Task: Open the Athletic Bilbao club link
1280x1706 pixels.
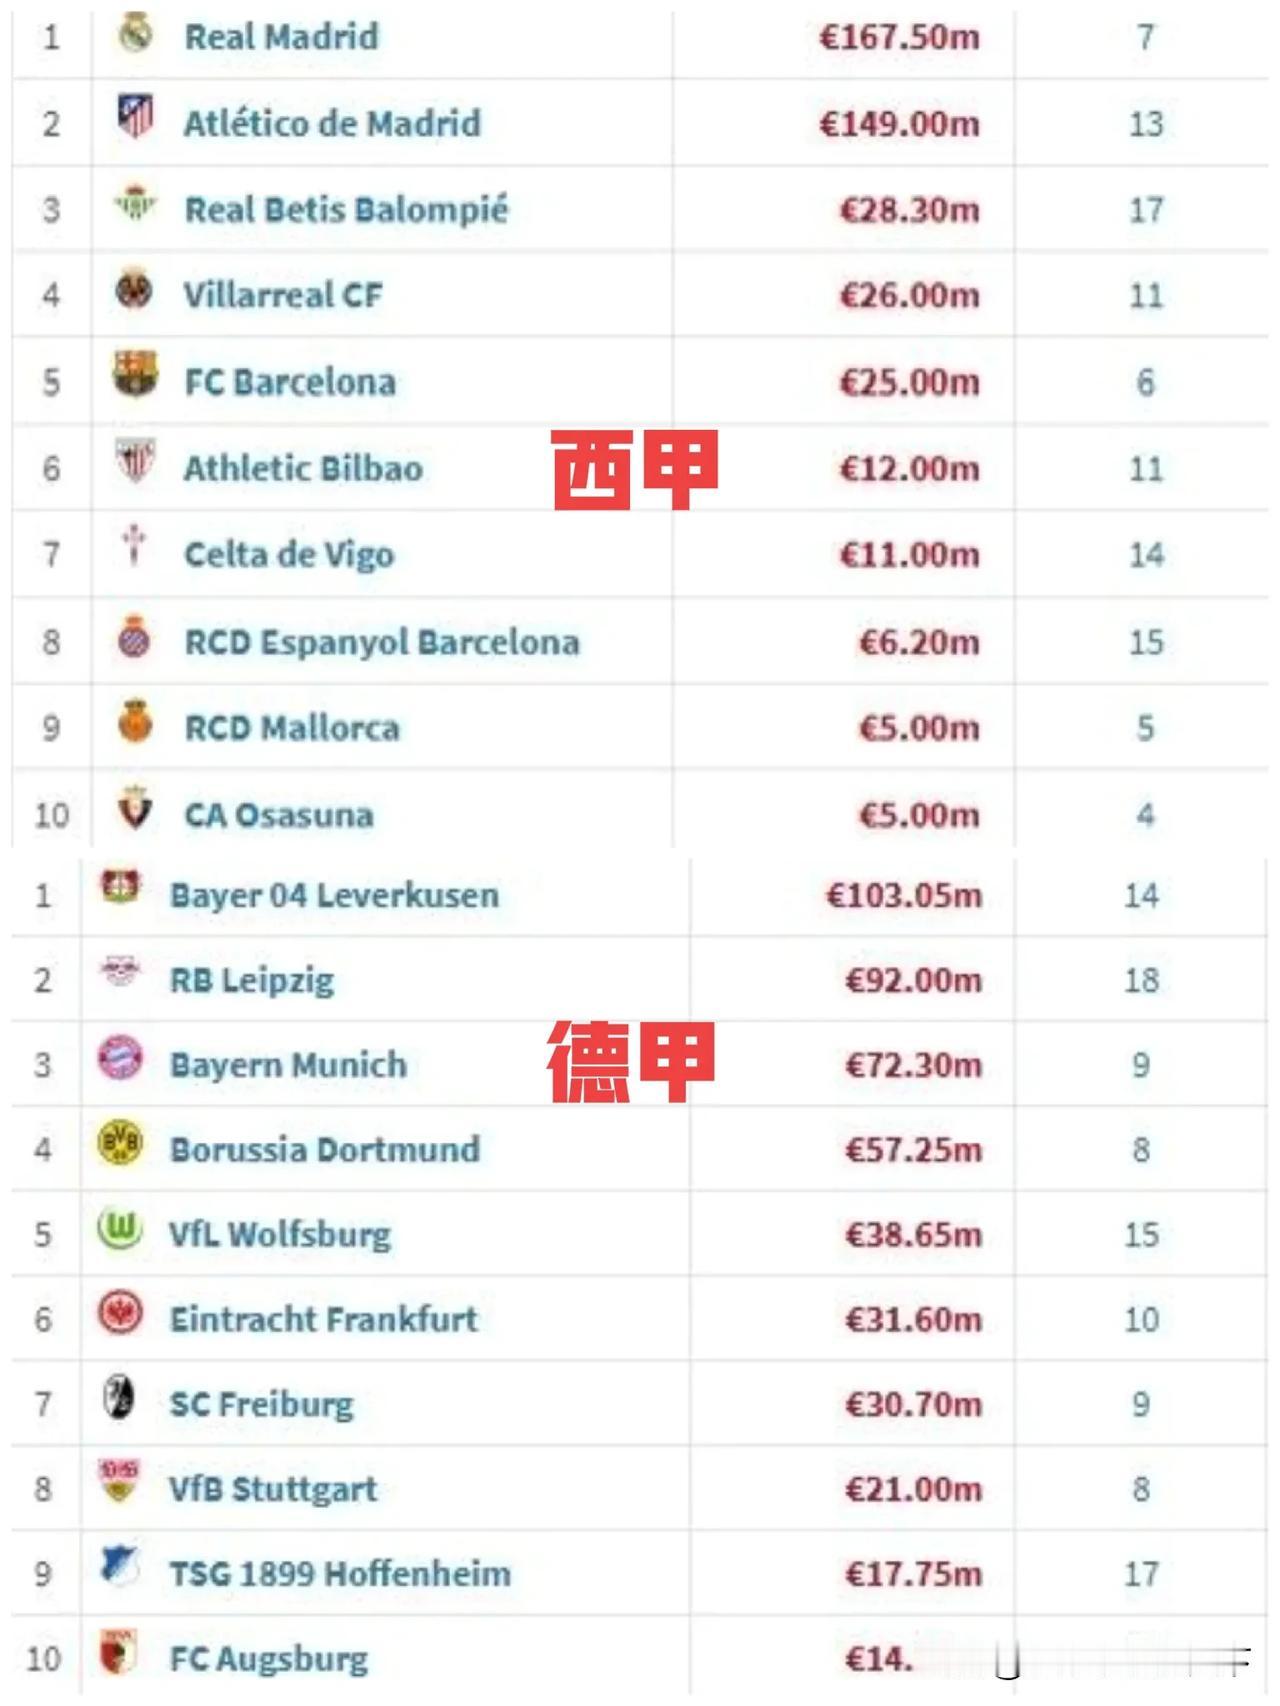Action: pyautogui.click(x=303, y=468)
